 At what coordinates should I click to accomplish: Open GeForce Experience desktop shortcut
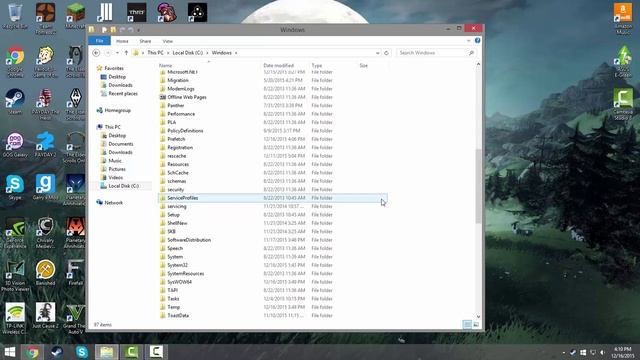[x=15, y=233]
